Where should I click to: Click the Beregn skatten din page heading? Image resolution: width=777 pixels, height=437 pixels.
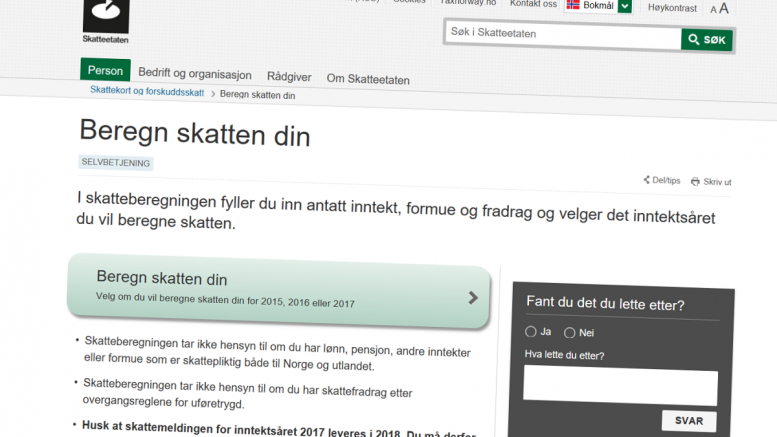[195, 133]
